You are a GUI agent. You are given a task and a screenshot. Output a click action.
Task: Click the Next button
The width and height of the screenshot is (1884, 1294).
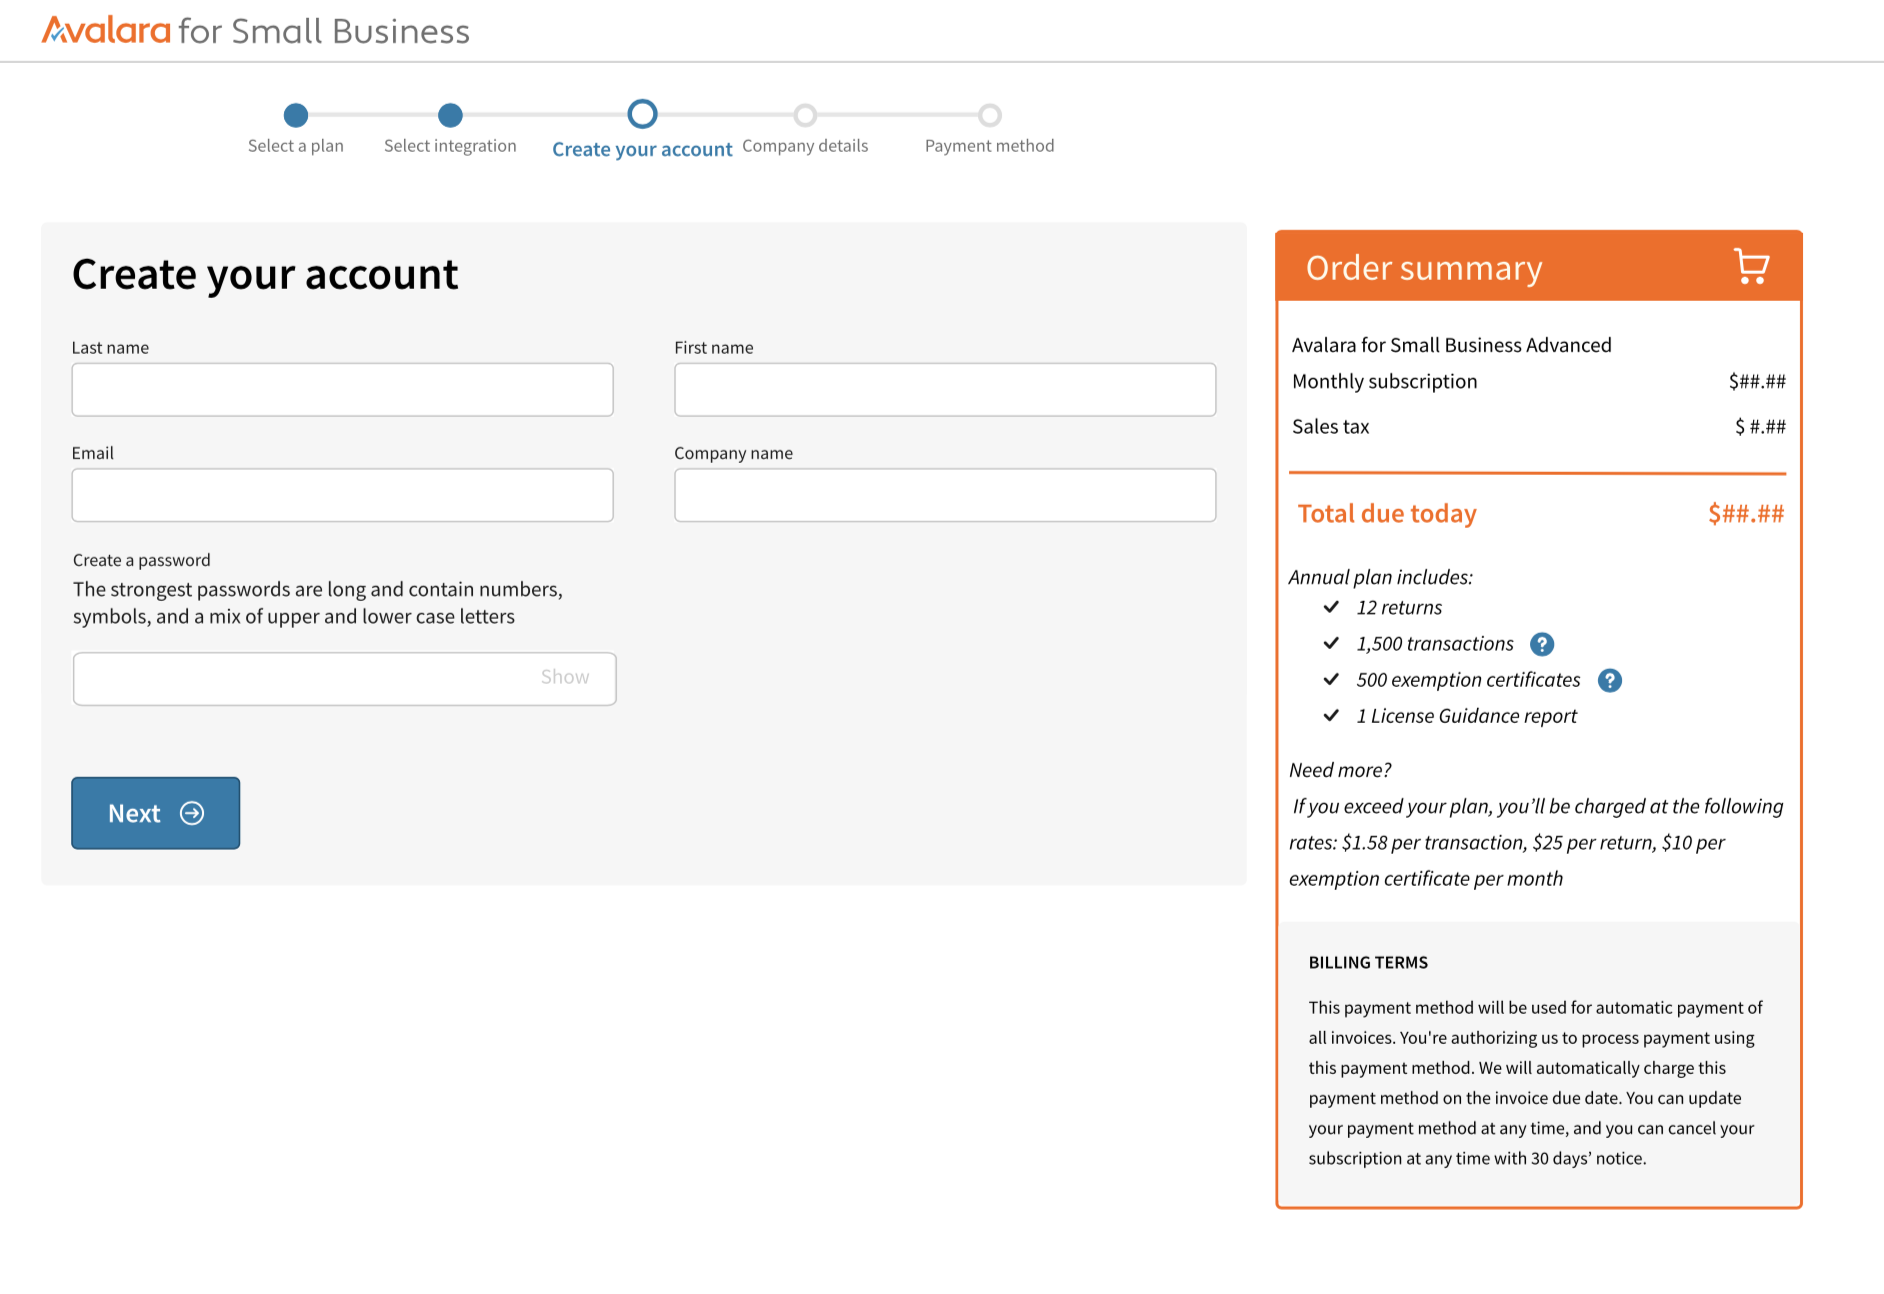pyautogui.click(x=156, y=813)
